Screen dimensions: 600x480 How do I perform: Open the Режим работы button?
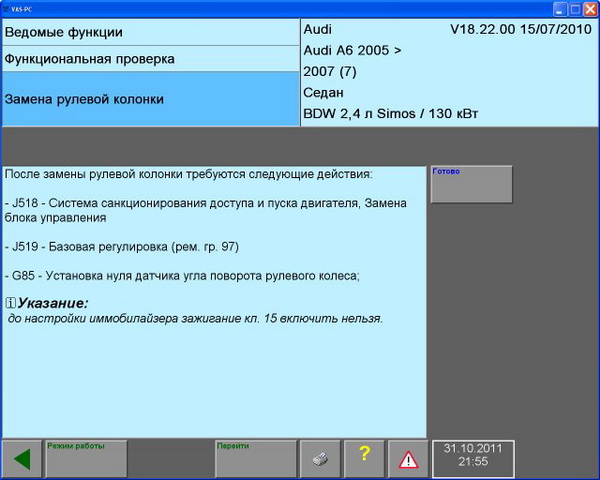(x=86, y=459)
